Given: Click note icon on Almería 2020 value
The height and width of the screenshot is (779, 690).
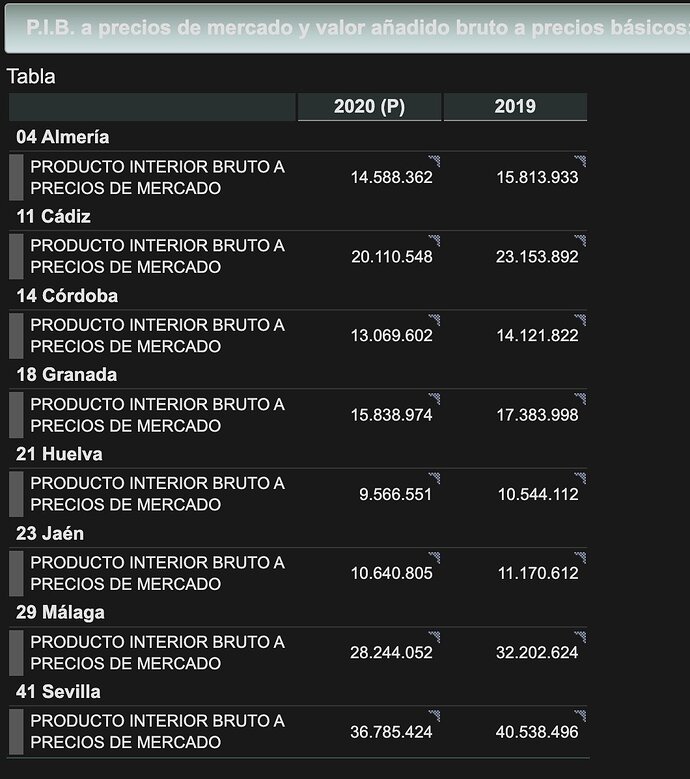Looking at the screenshot, I should [434, 160].
